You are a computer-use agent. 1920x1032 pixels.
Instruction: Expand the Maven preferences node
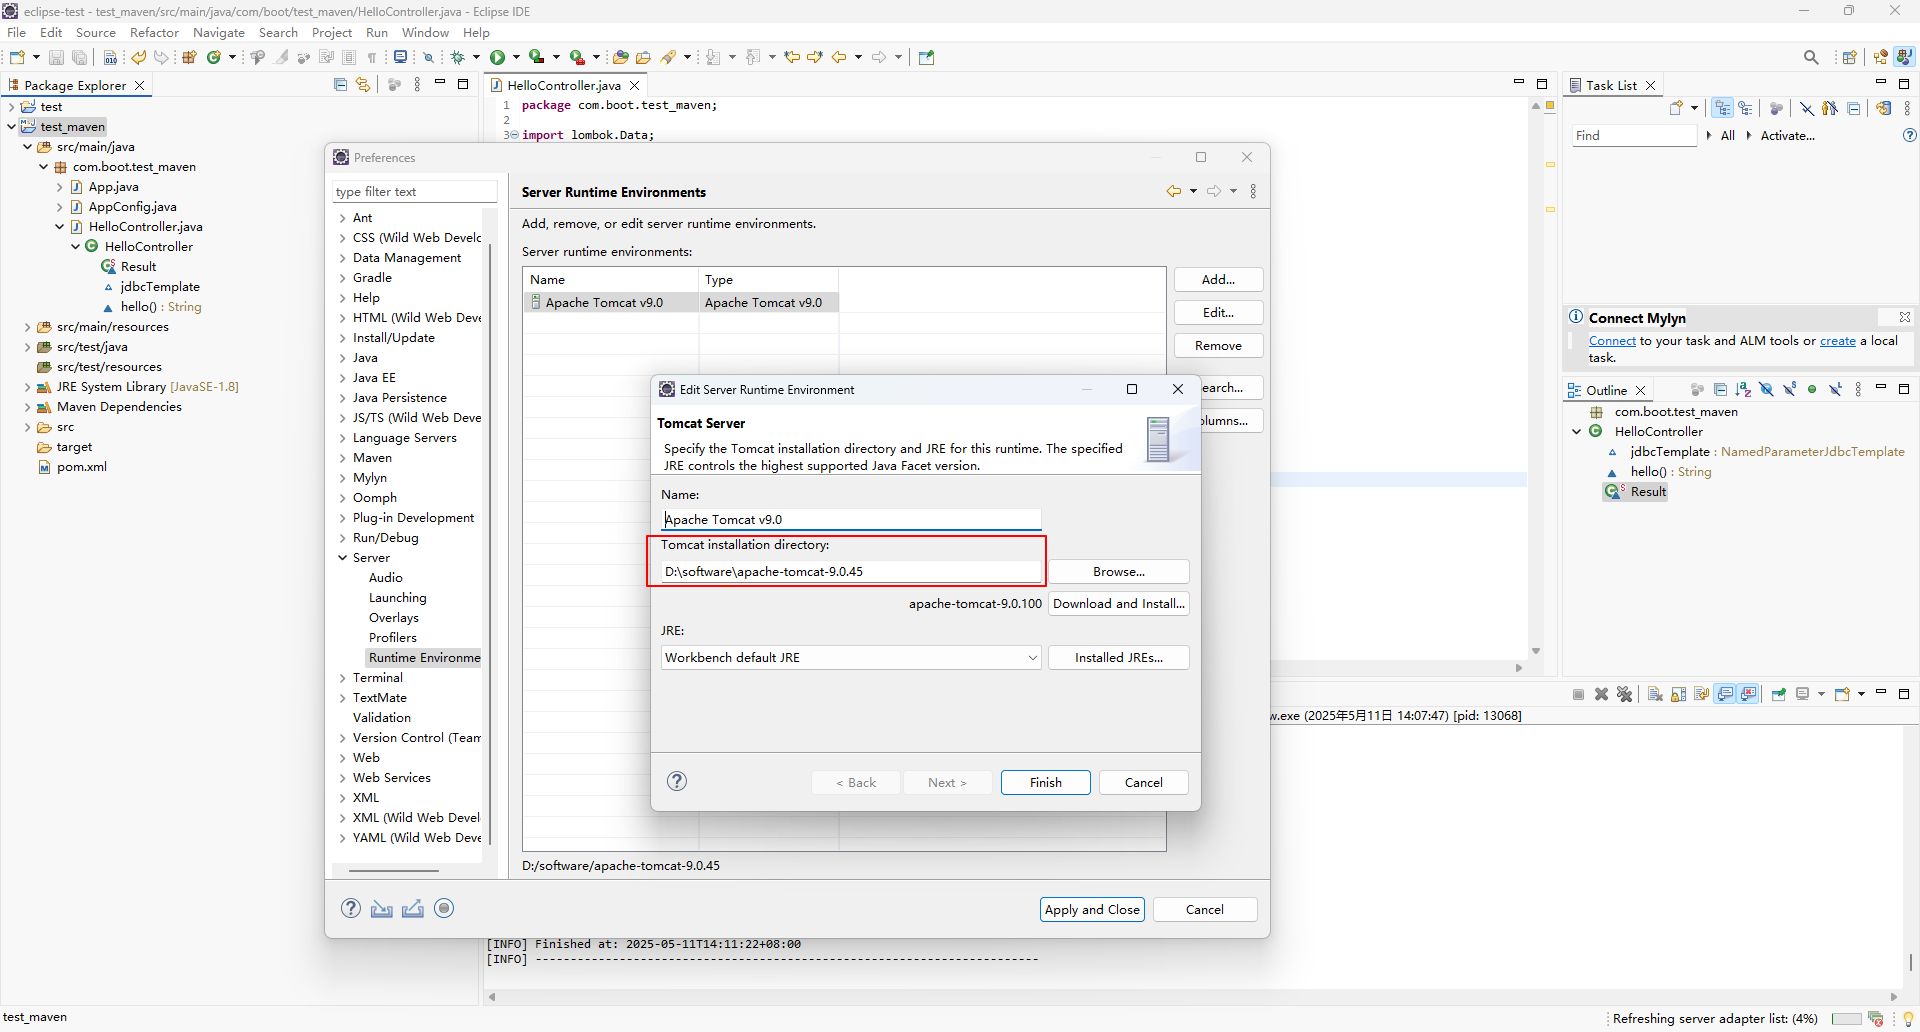coord(342,458)
